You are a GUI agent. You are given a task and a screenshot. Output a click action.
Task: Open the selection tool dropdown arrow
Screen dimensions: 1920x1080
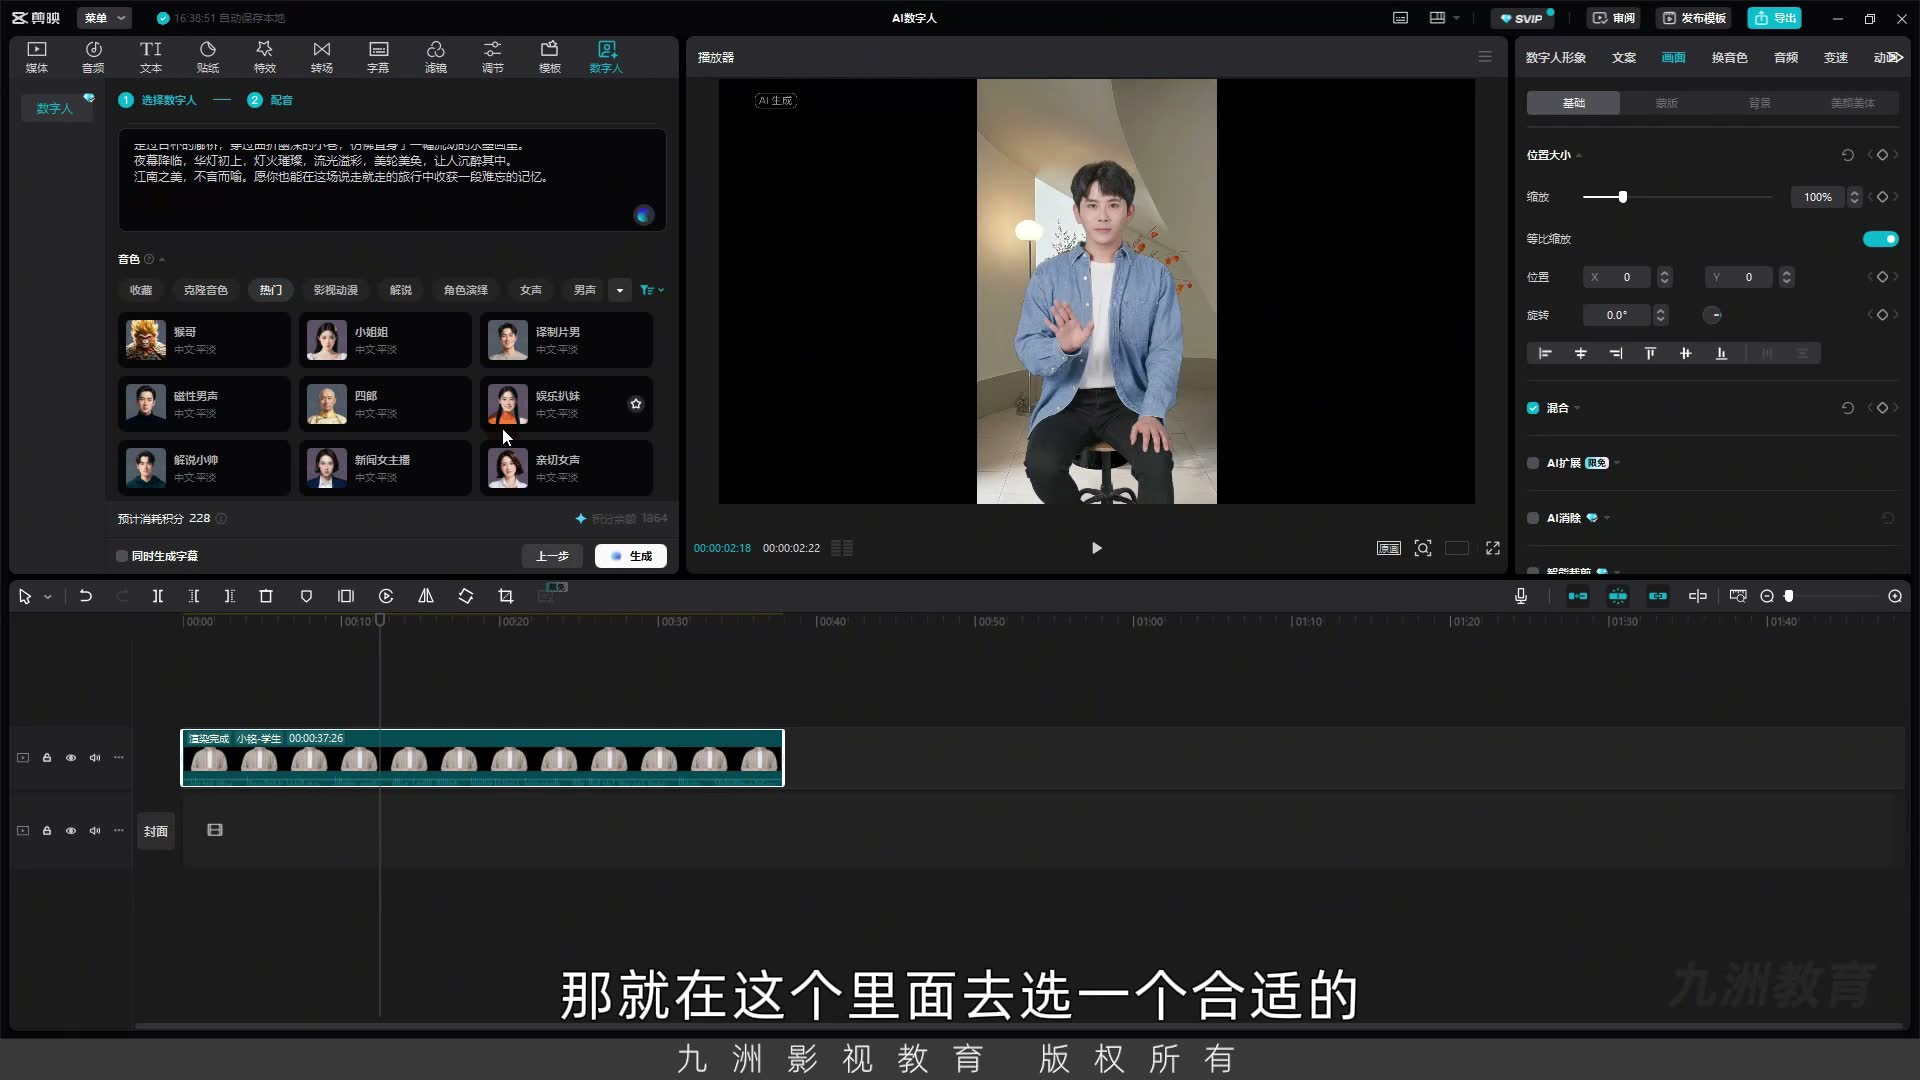48,597
